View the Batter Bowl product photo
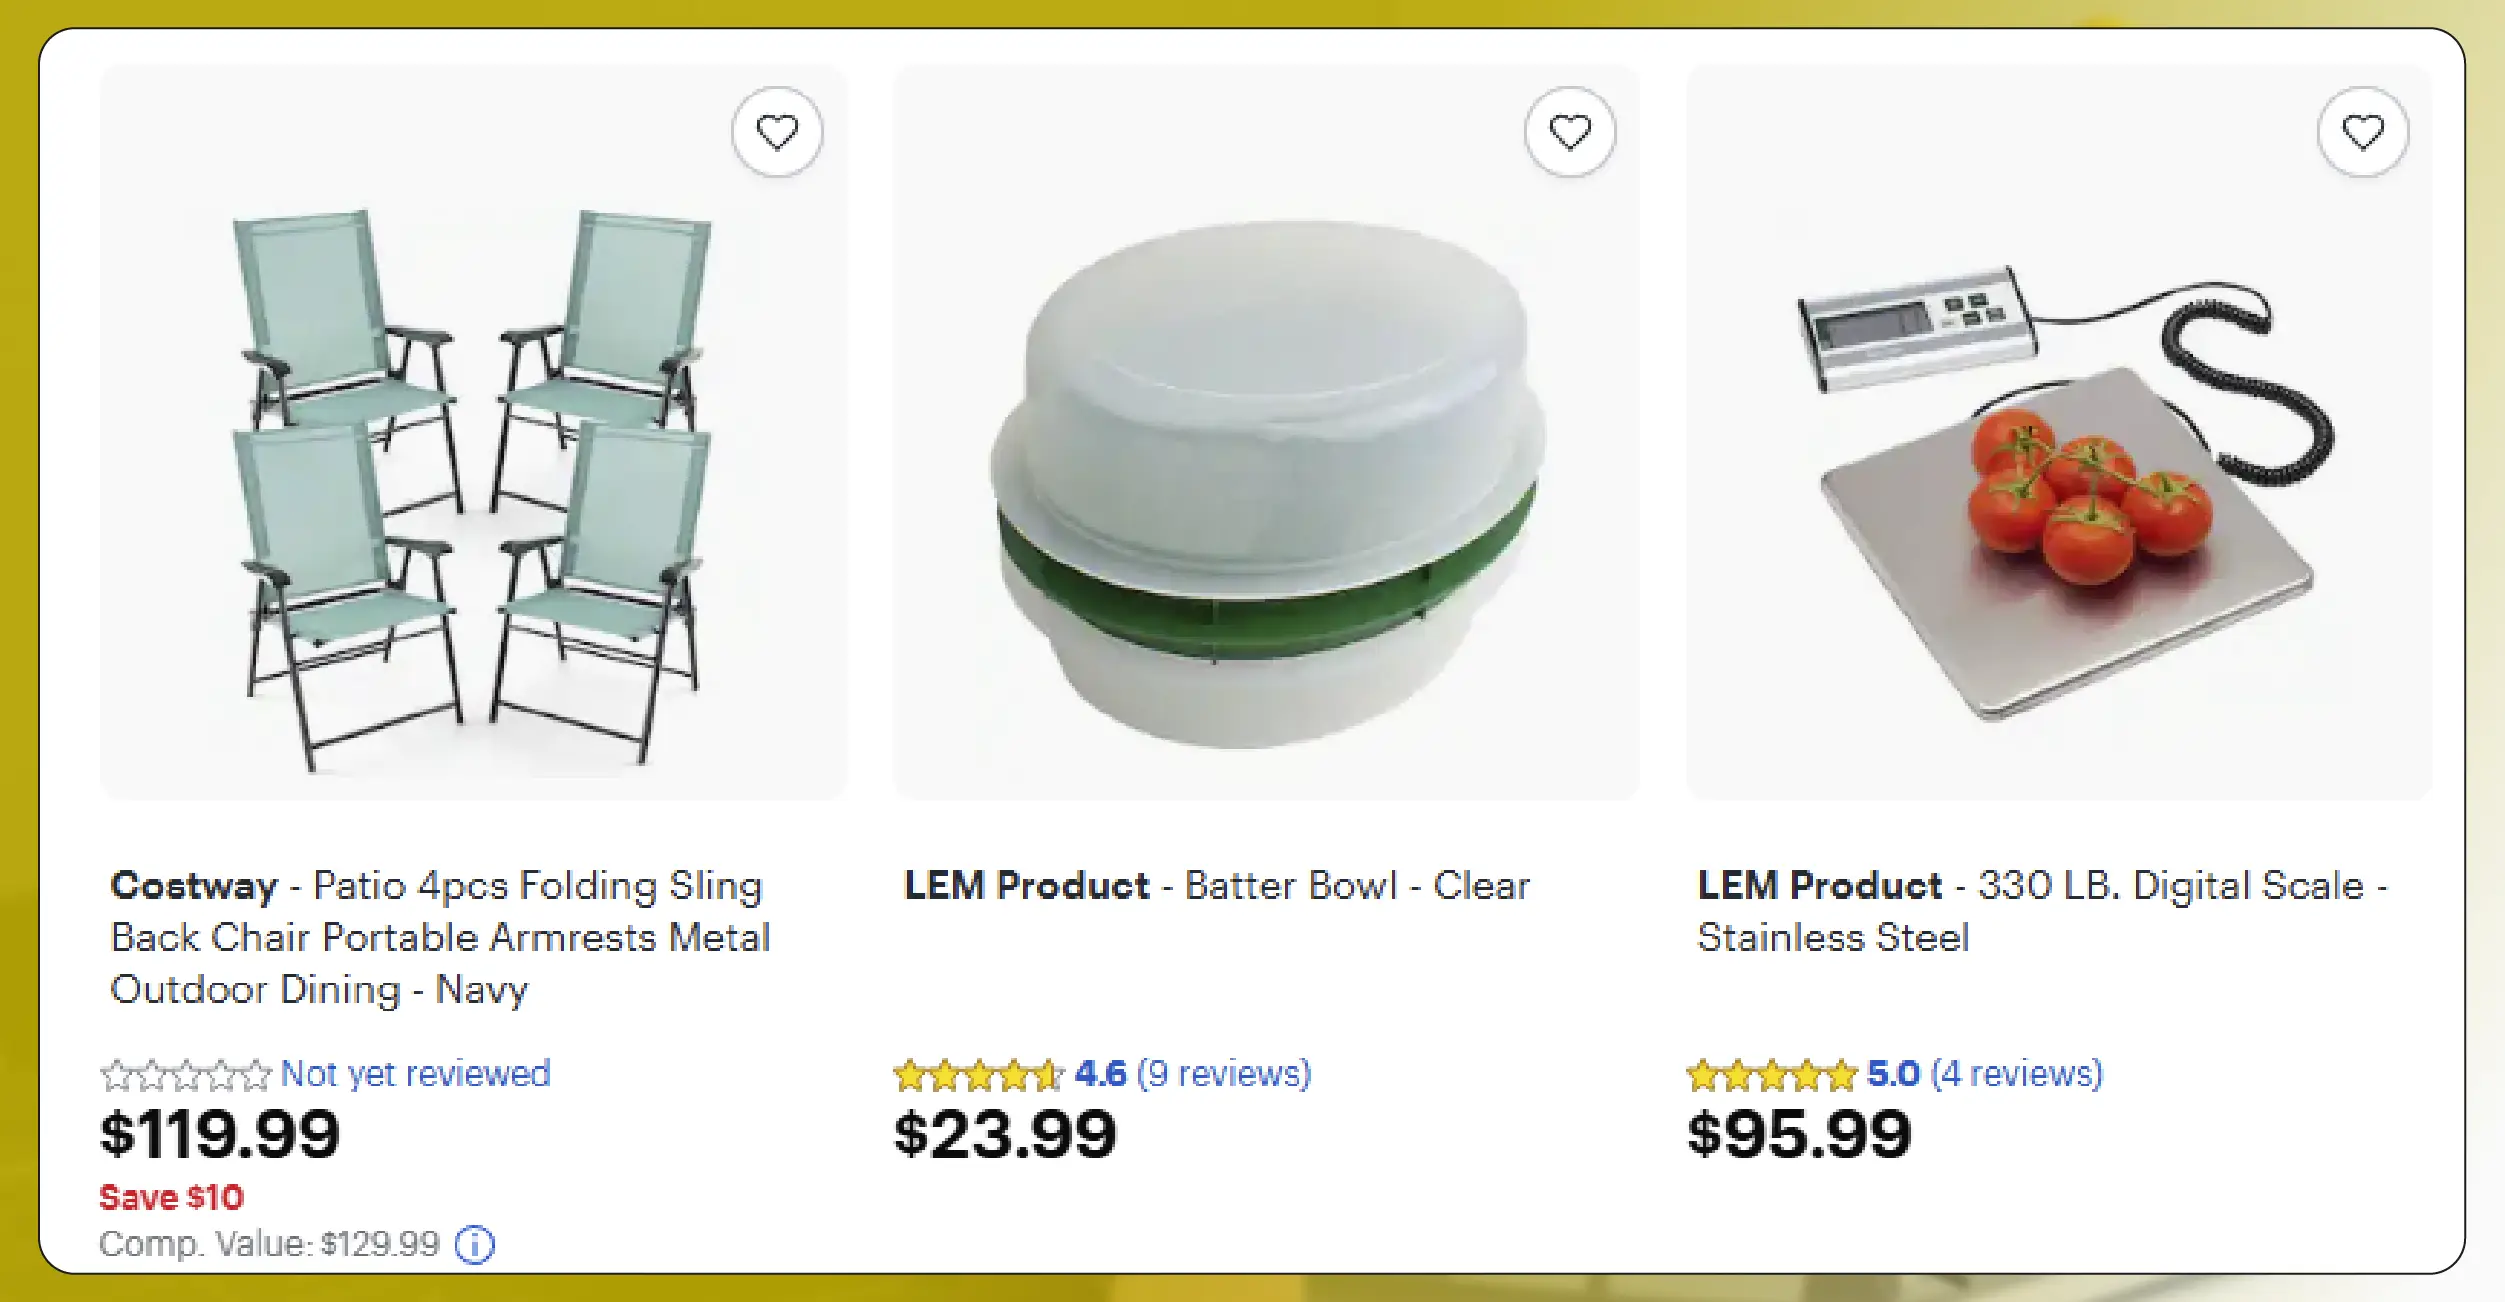2505x1302 pixels. (1265, 432)
